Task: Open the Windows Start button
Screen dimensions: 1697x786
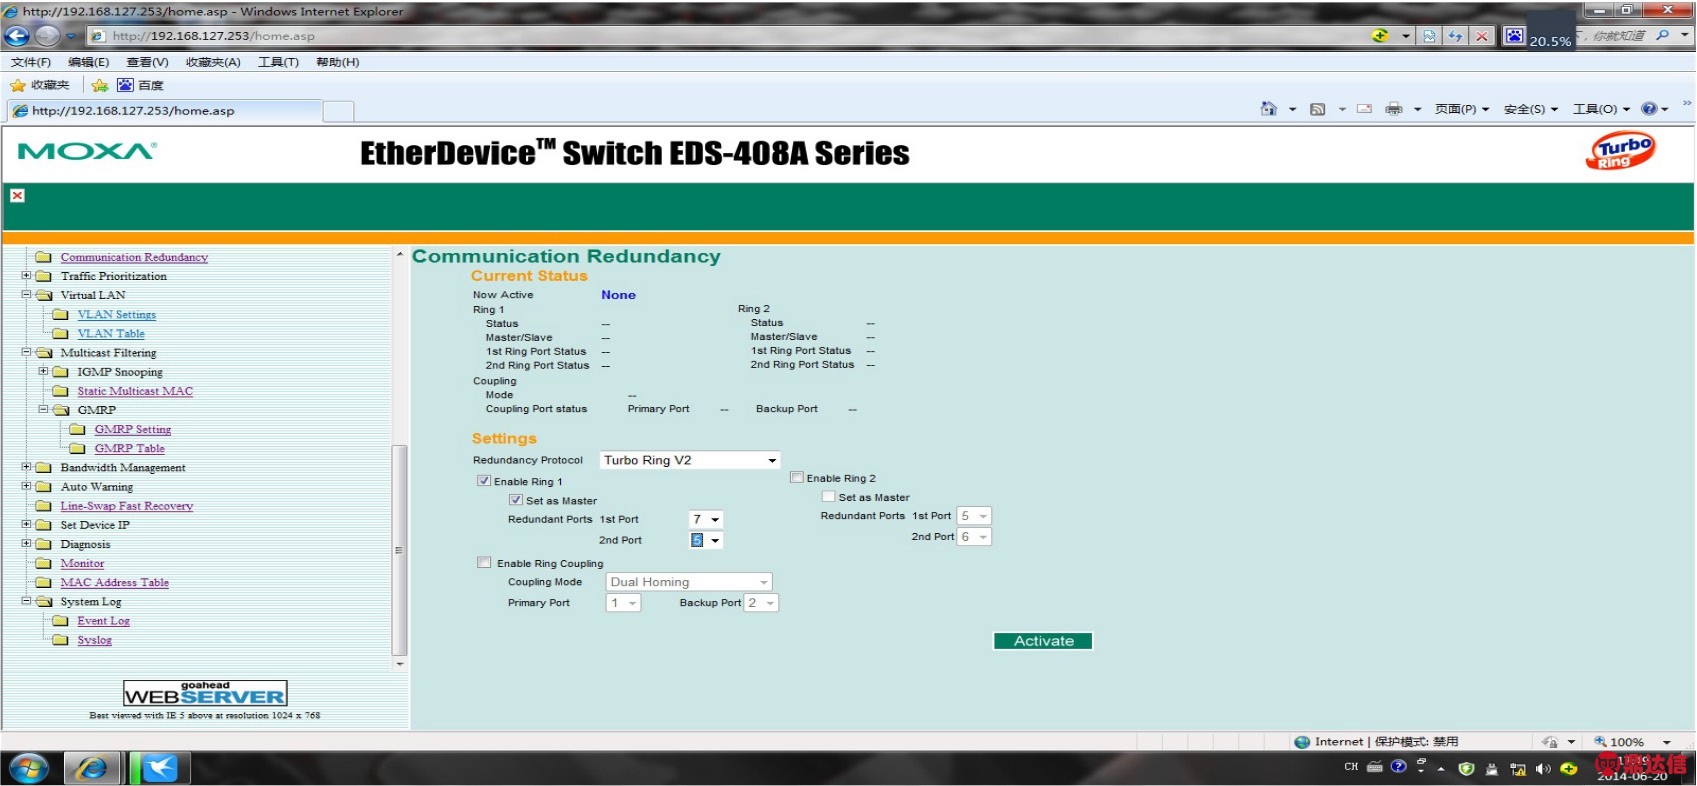Action: 29,768
